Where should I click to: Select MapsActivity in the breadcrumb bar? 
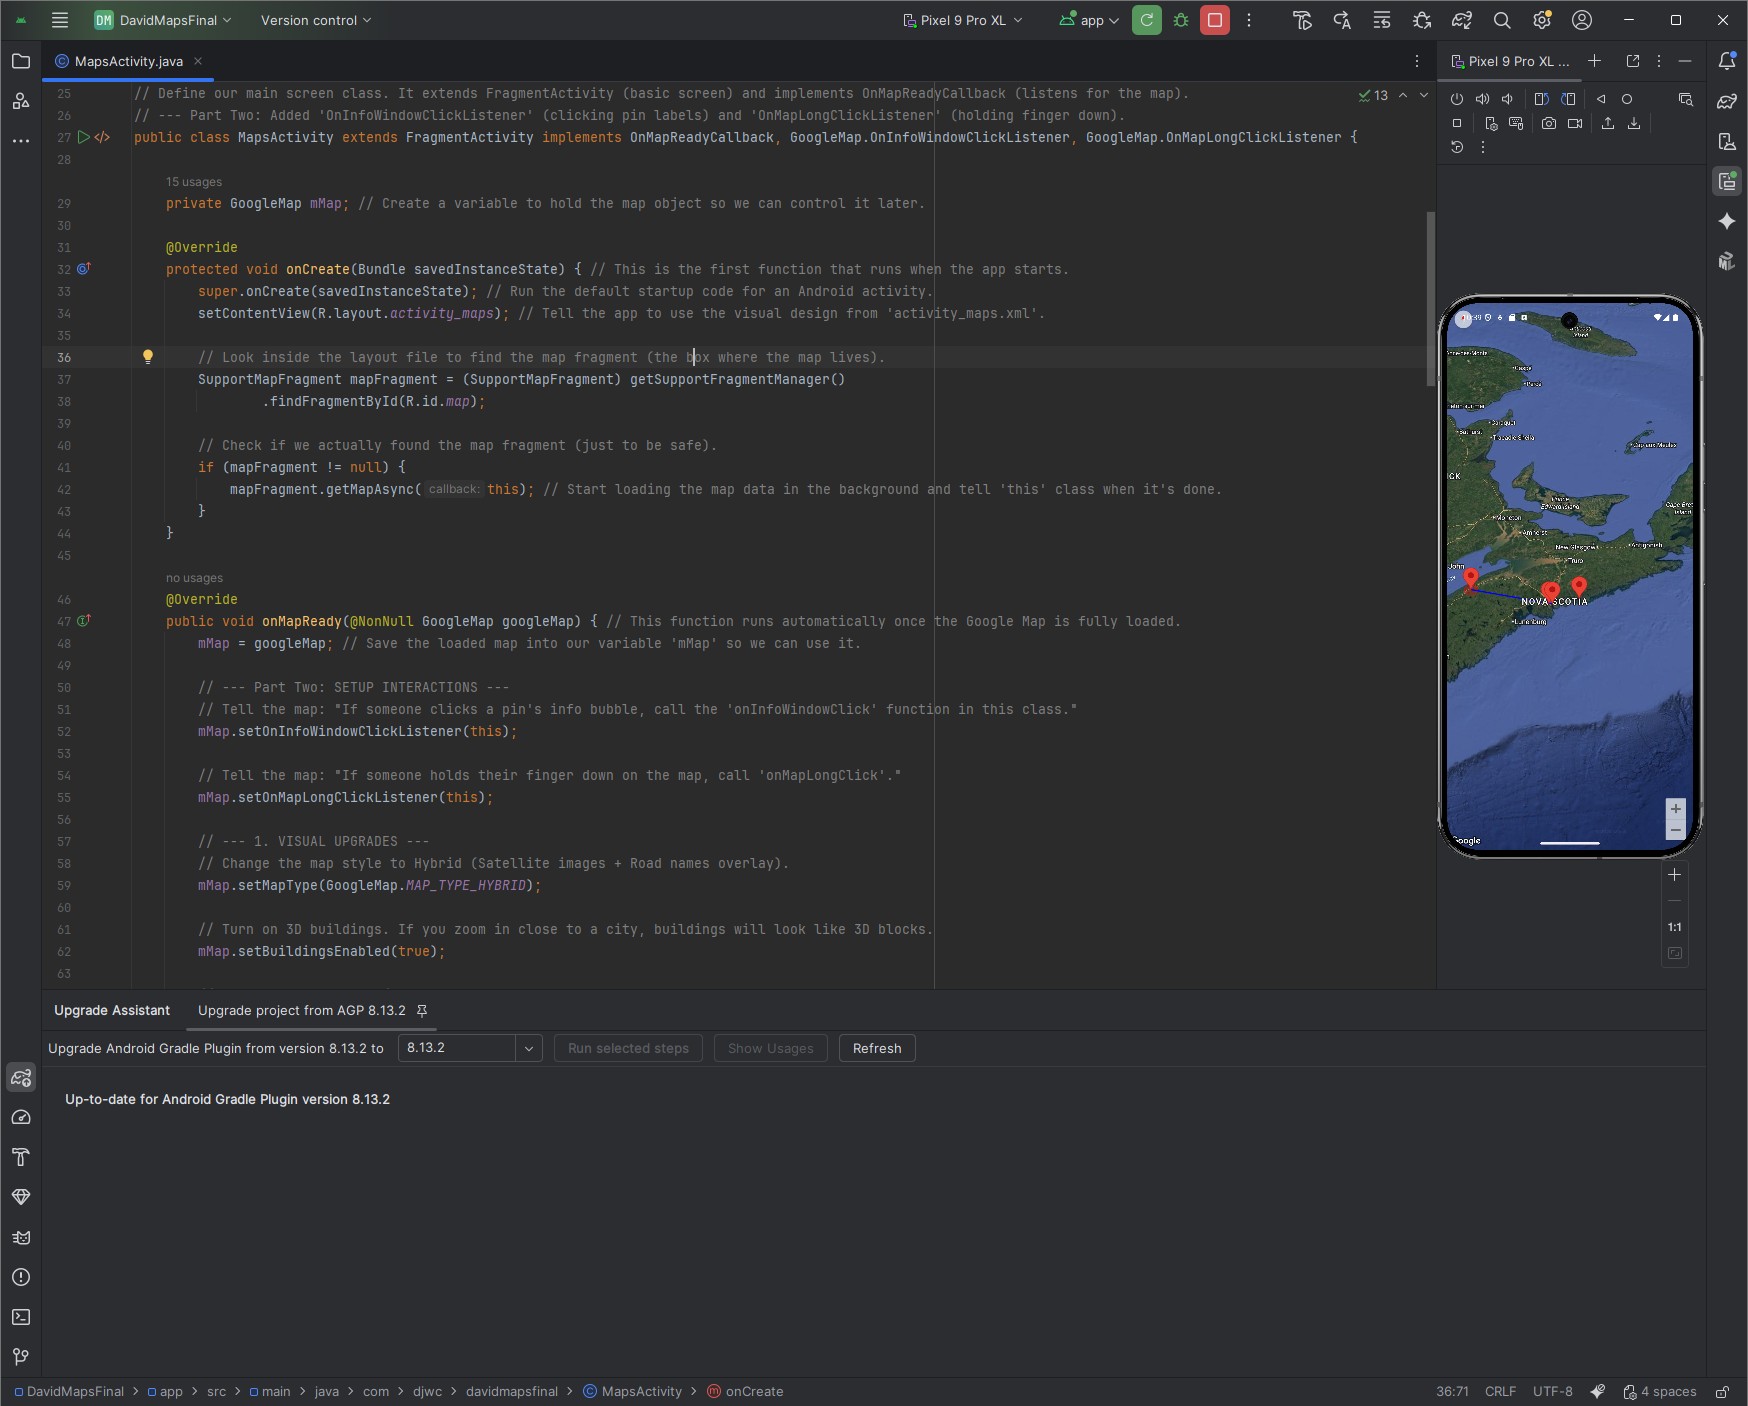click(640, 1391)
